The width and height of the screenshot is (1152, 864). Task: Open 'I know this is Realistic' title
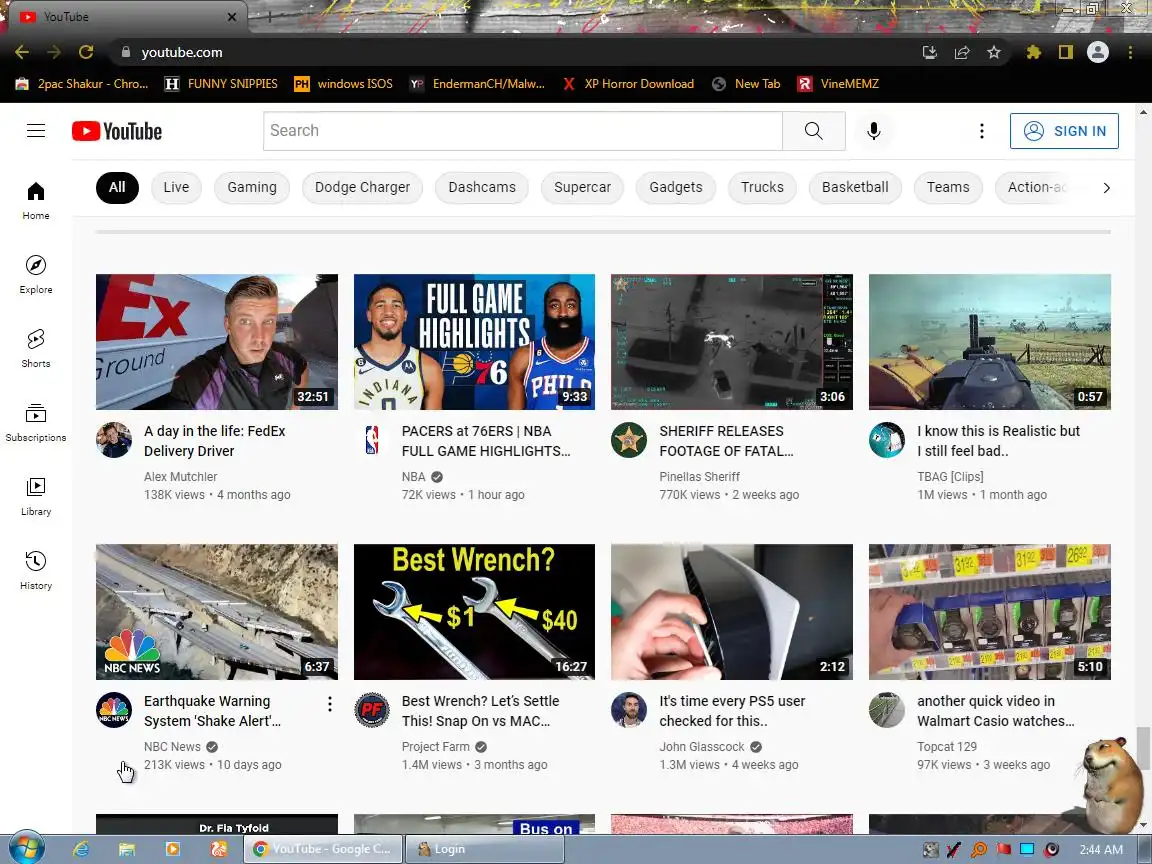point(998,441)
